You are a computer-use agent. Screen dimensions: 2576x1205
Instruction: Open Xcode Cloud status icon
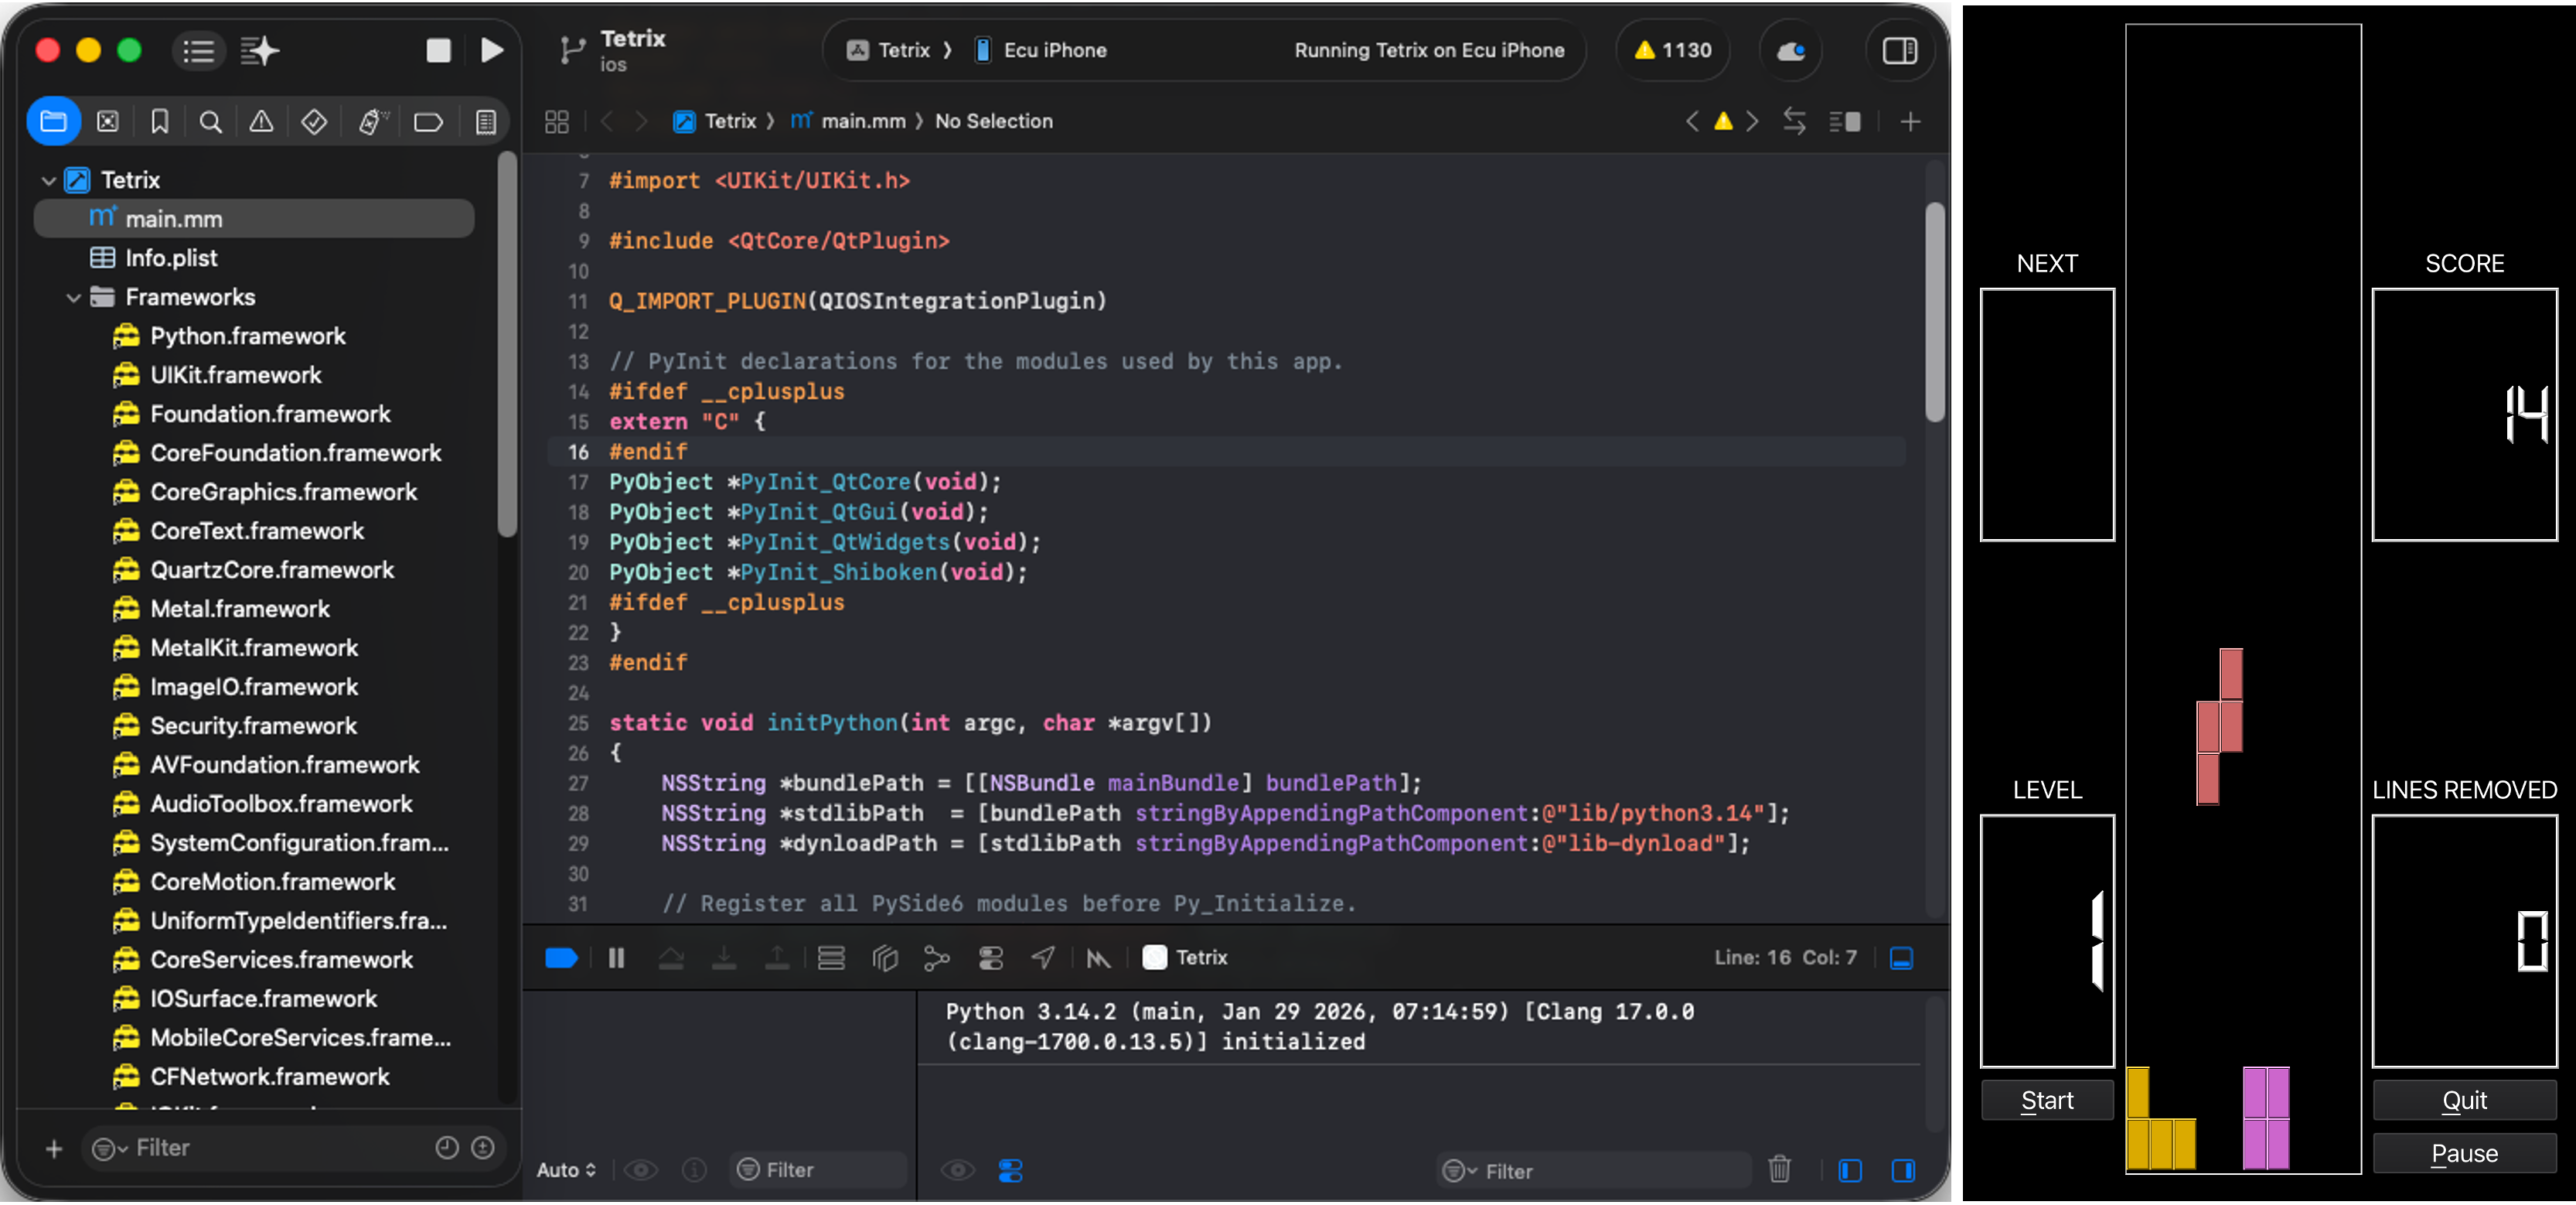[x=1790, y=50]
